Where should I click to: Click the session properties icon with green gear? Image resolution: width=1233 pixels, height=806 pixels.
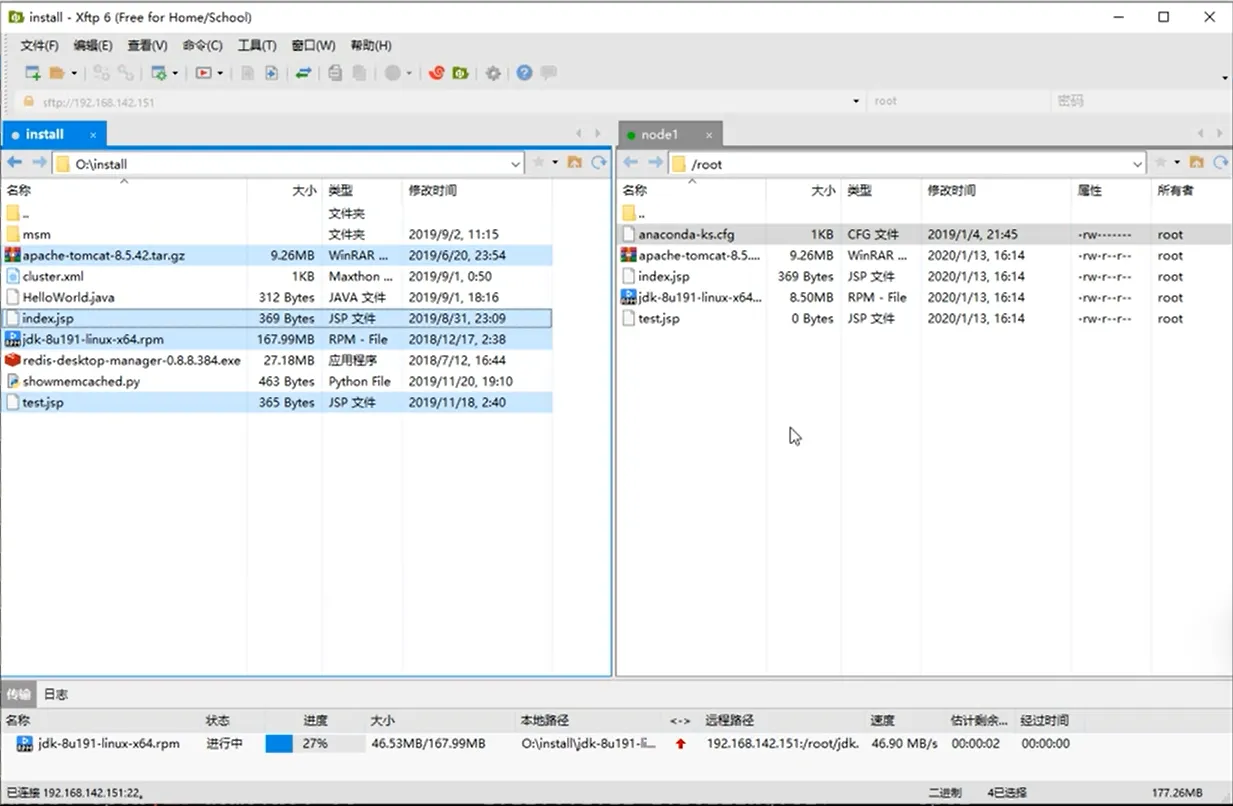[x=158, y=73]
